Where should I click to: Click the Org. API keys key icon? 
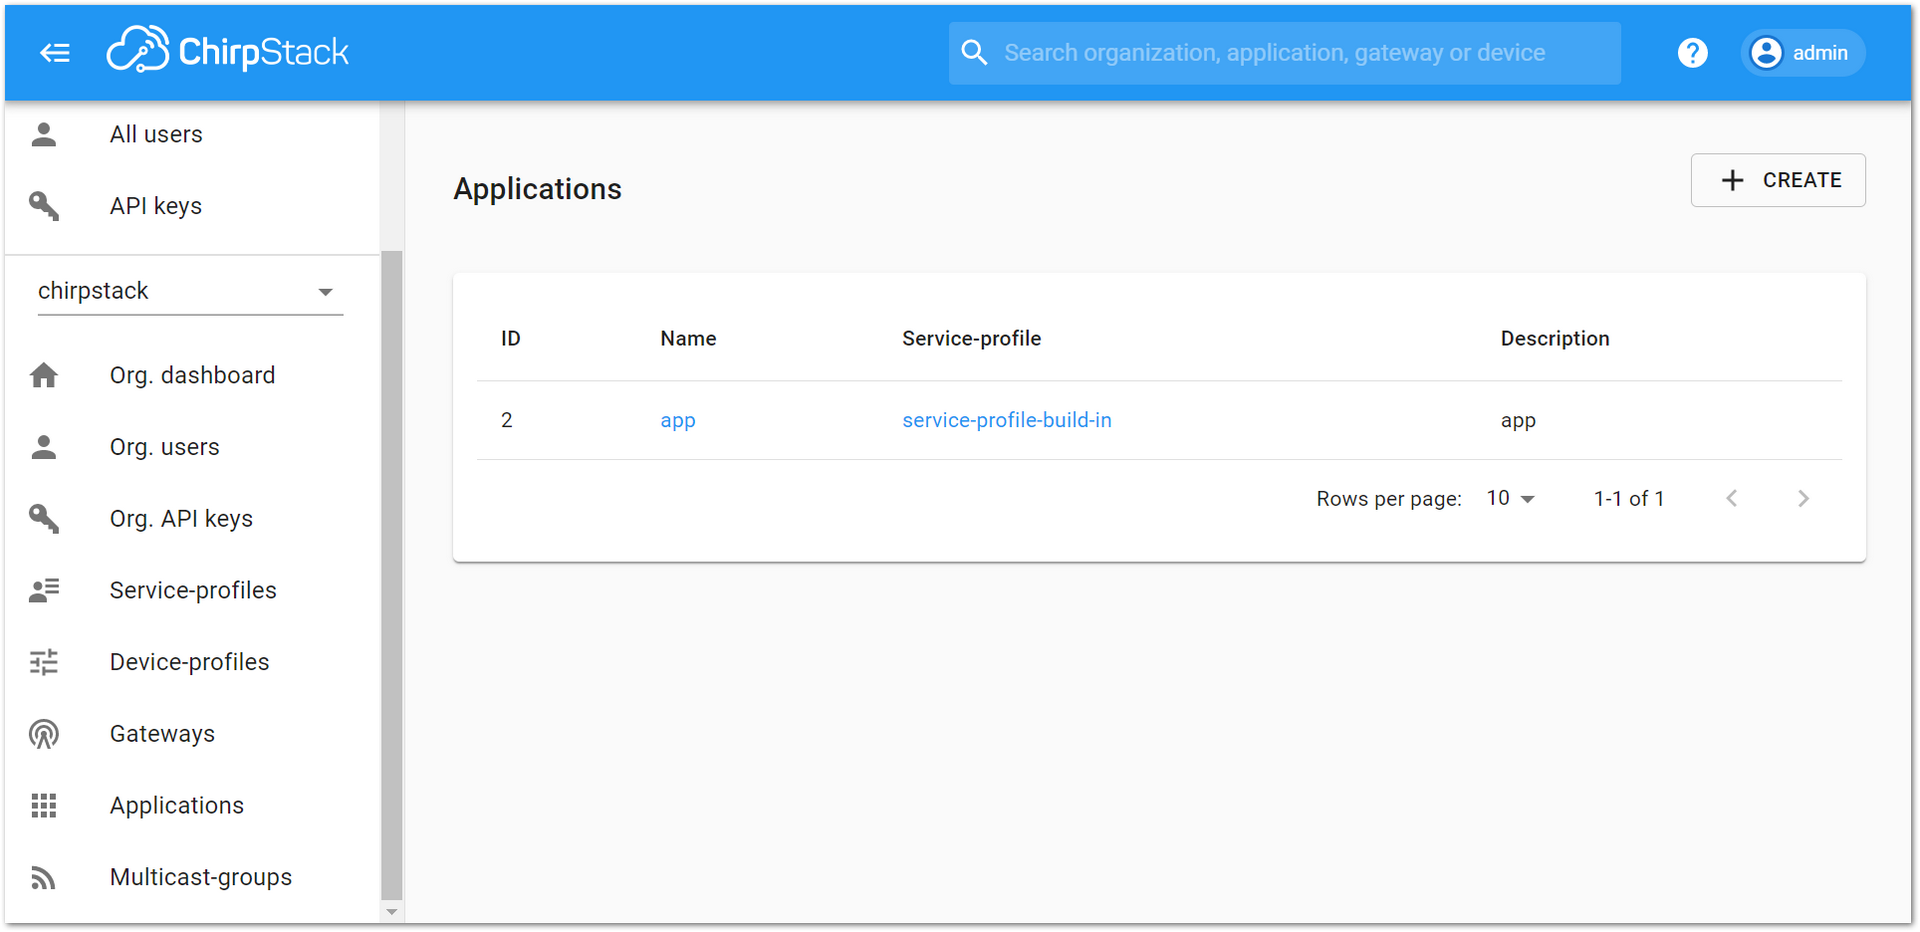44,519
